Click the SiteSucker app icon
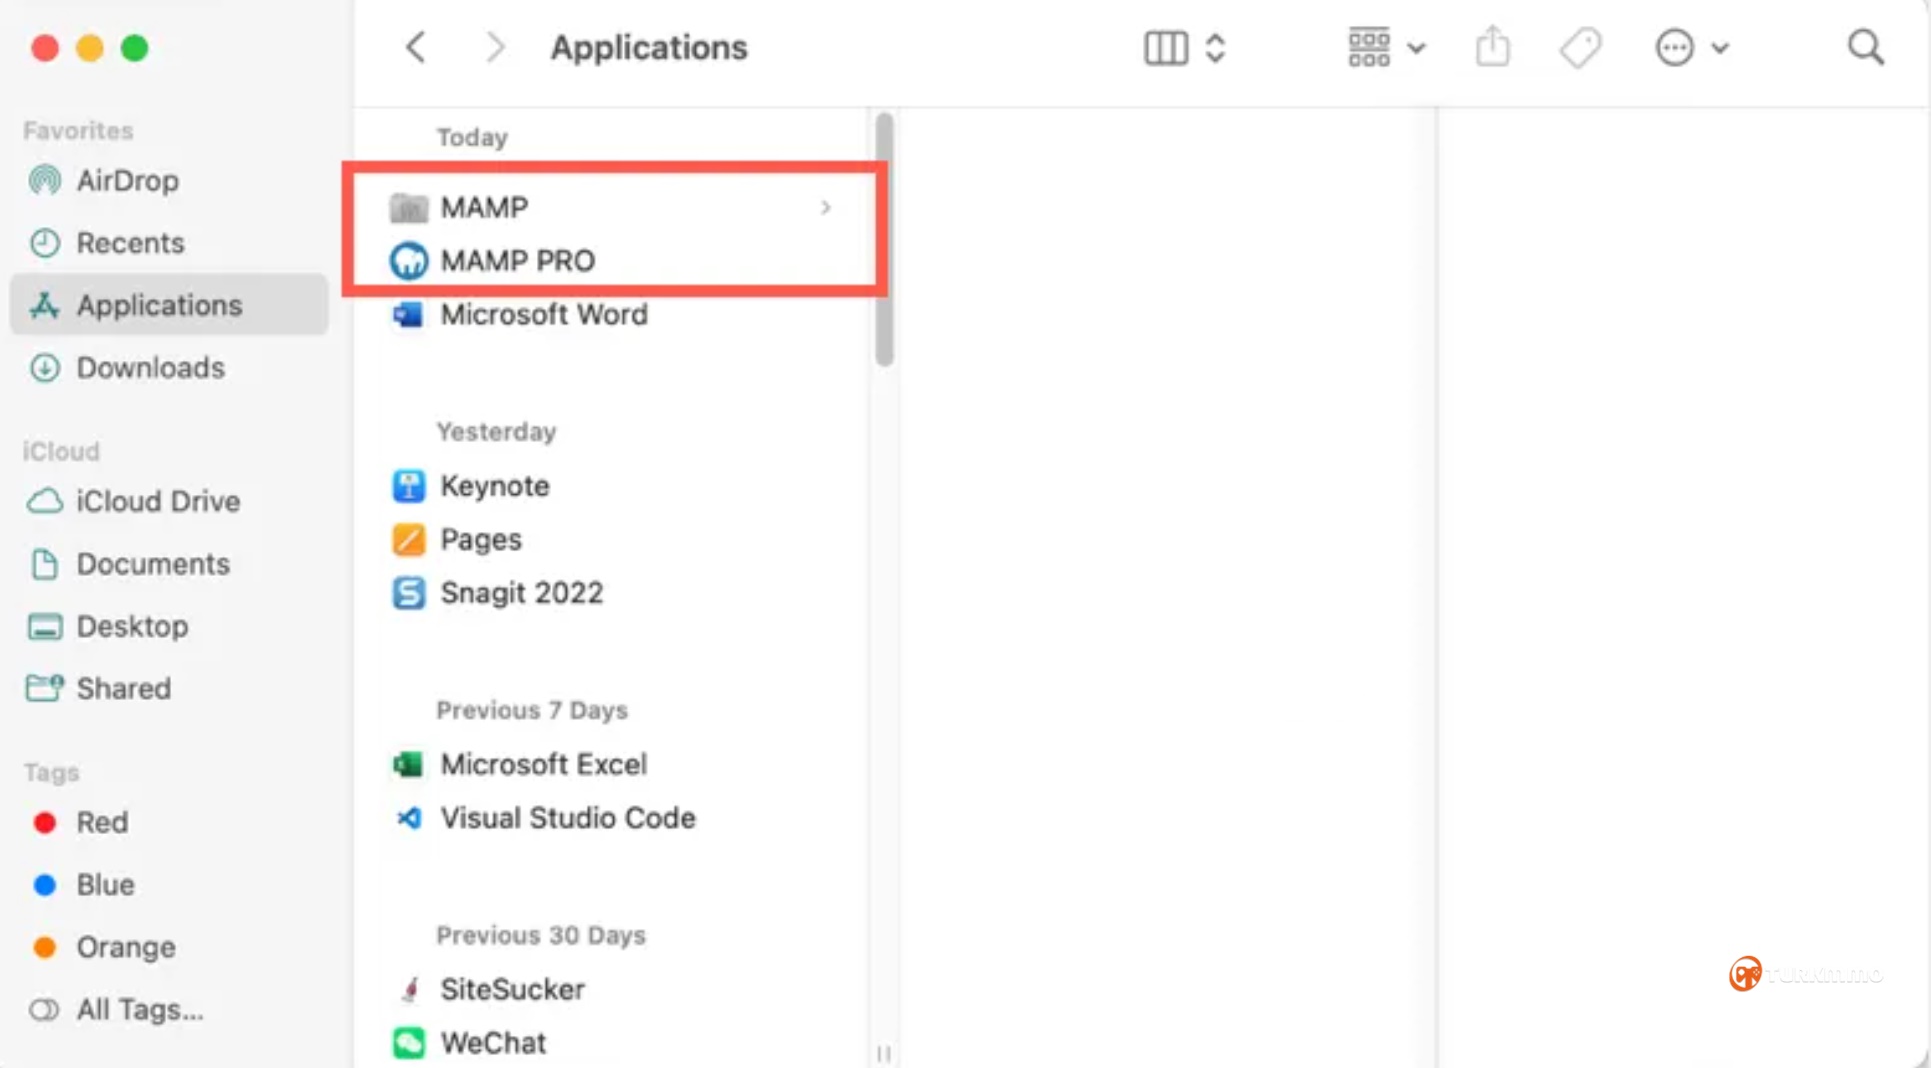 (x=408, y=990)
